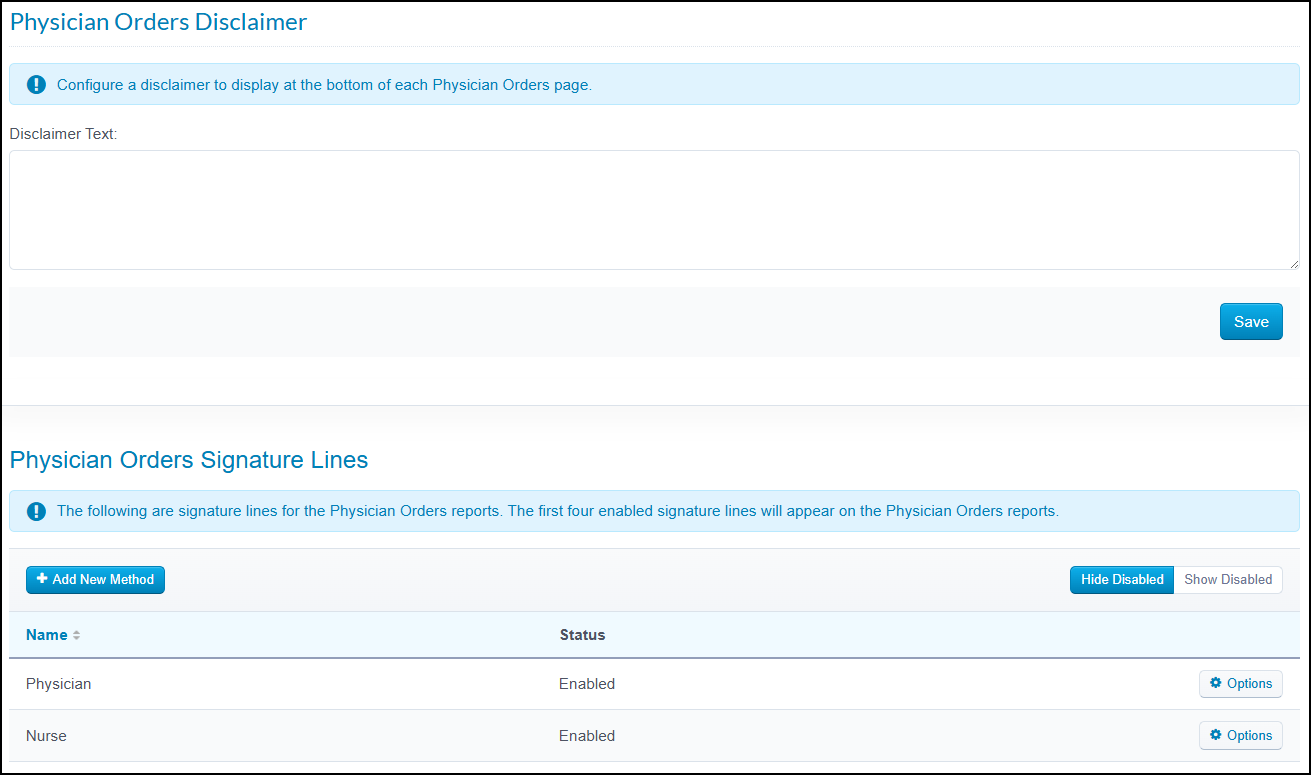Image resolution: width=1311 pixels, height=775 pixels.
Task: Click the Enabled status in the Physician row
Action: point(587,684)
